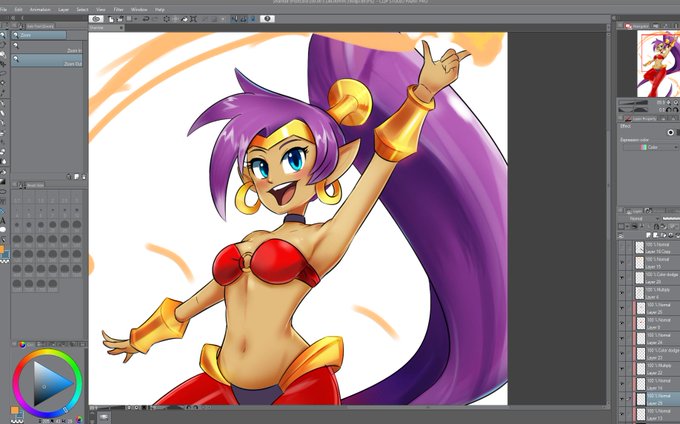Hide Layer 25 with its eye icon

pyautogui.click(x=622, y=308)
